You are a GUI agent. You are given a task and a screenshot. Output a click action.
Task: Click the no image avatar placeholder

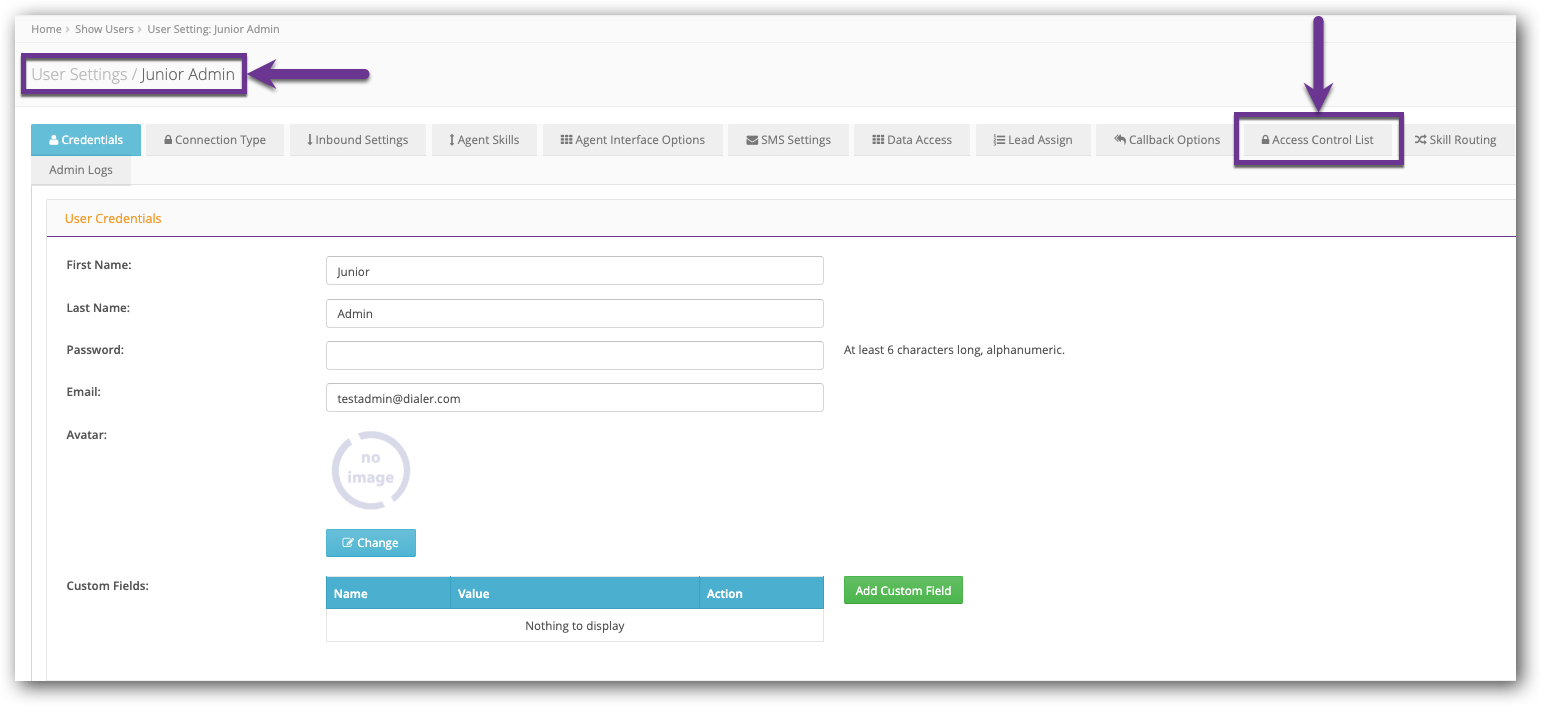(x=371, y=471)
